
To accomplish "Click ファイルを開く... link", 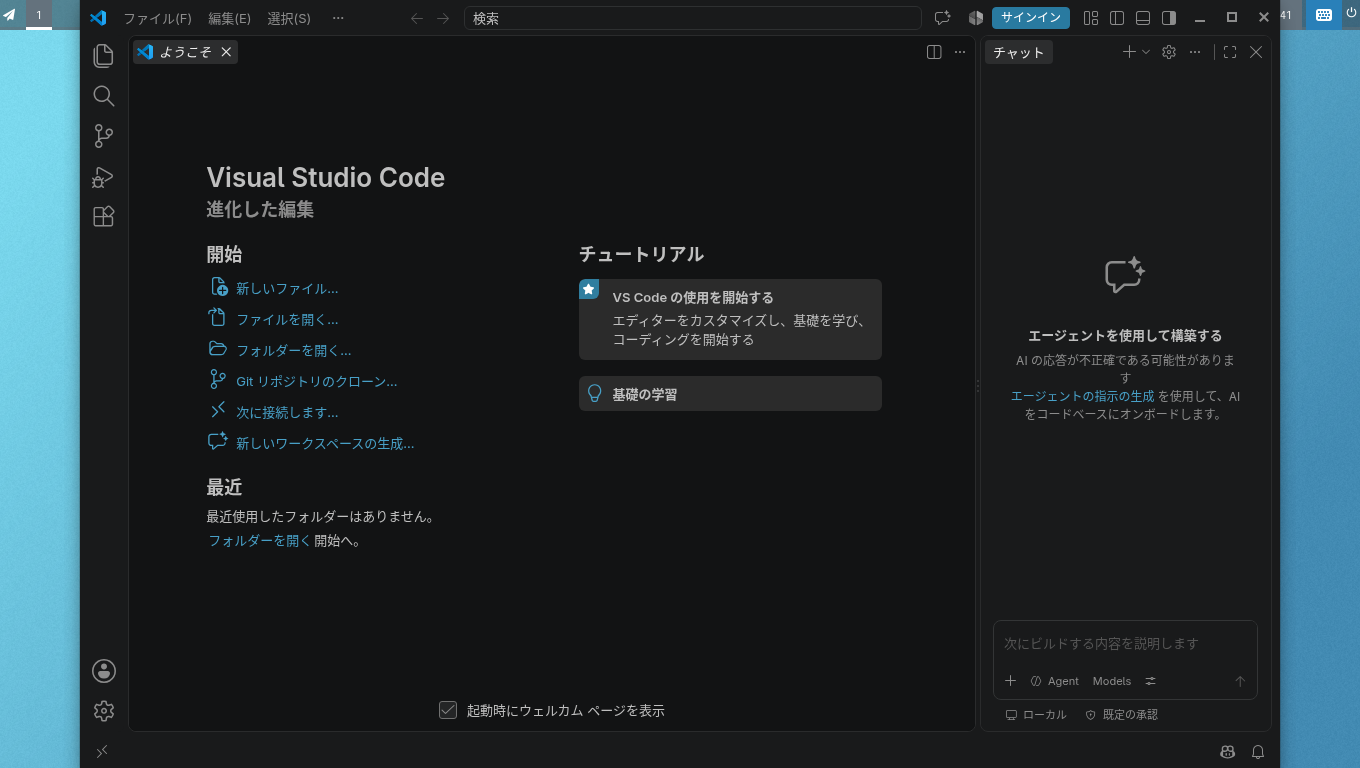I will (x=287, y=319).
